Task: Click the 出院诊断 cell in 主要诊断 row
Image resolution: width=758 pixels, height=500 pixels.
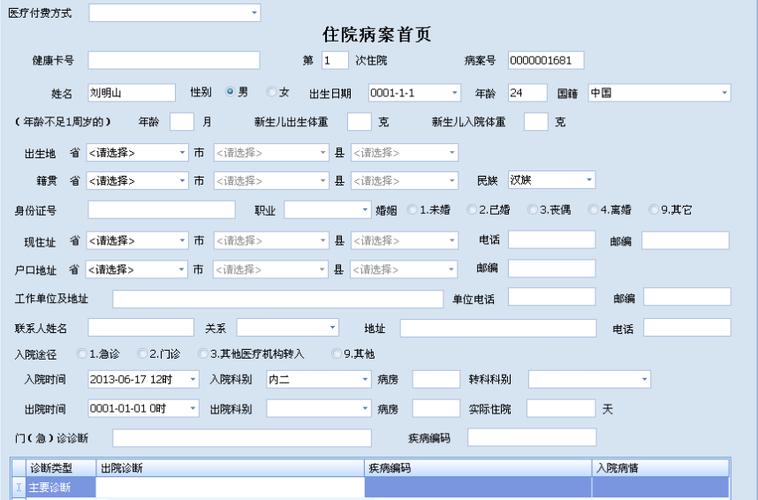Action: (x=230, y=487)
